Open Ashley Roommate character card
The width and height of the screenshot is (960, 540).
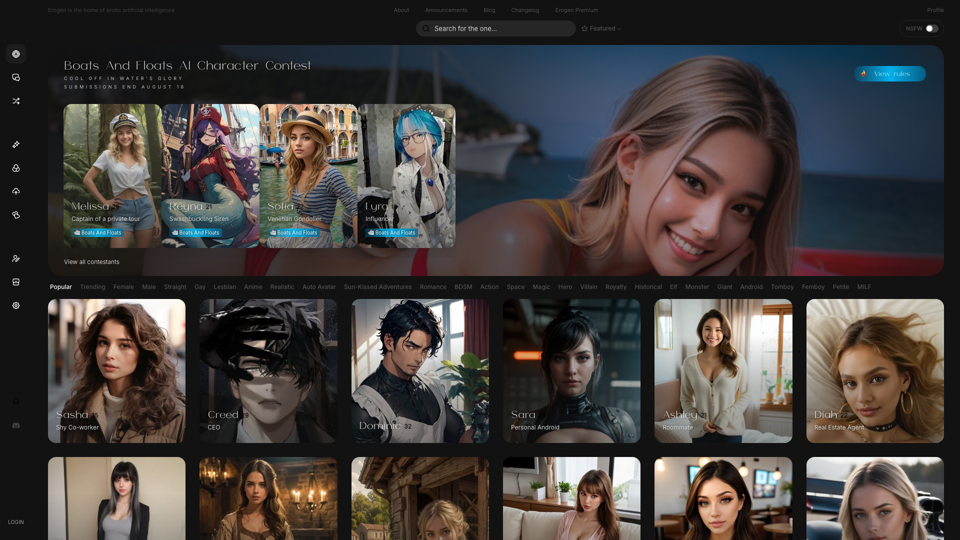[723, 370]
